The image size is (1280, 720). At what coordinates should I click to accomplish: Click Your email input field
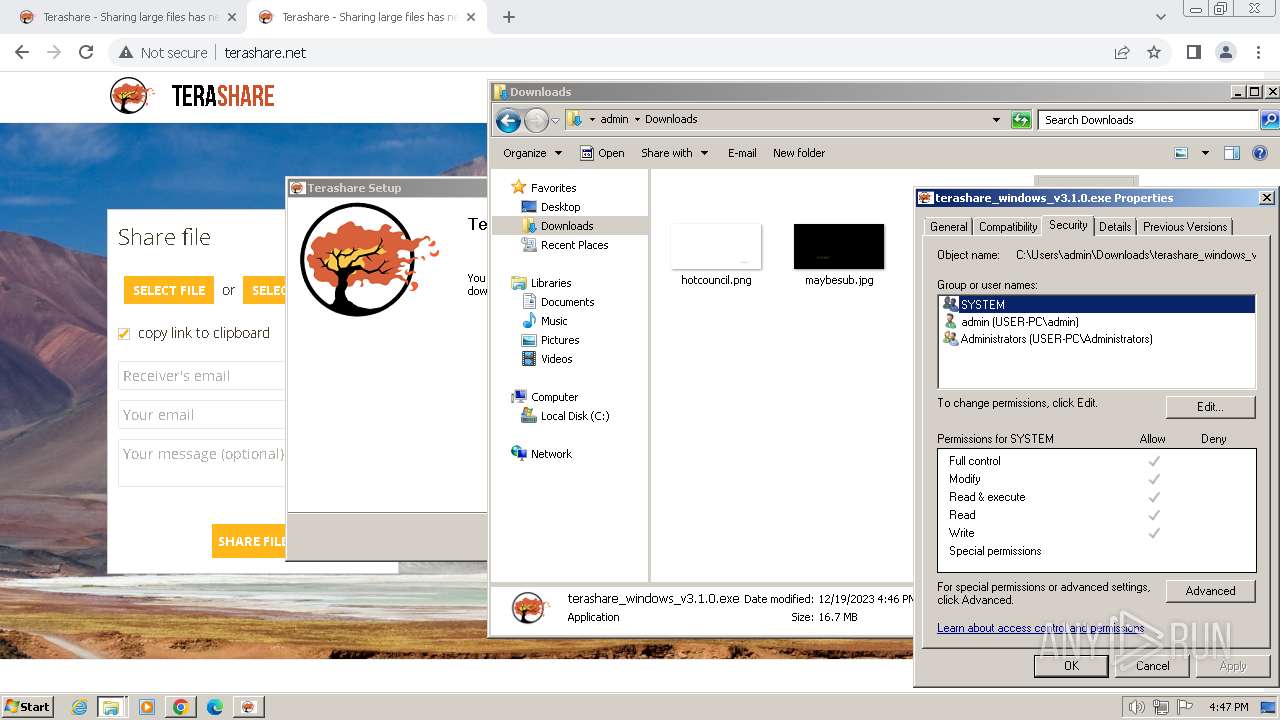click(202, 415)
